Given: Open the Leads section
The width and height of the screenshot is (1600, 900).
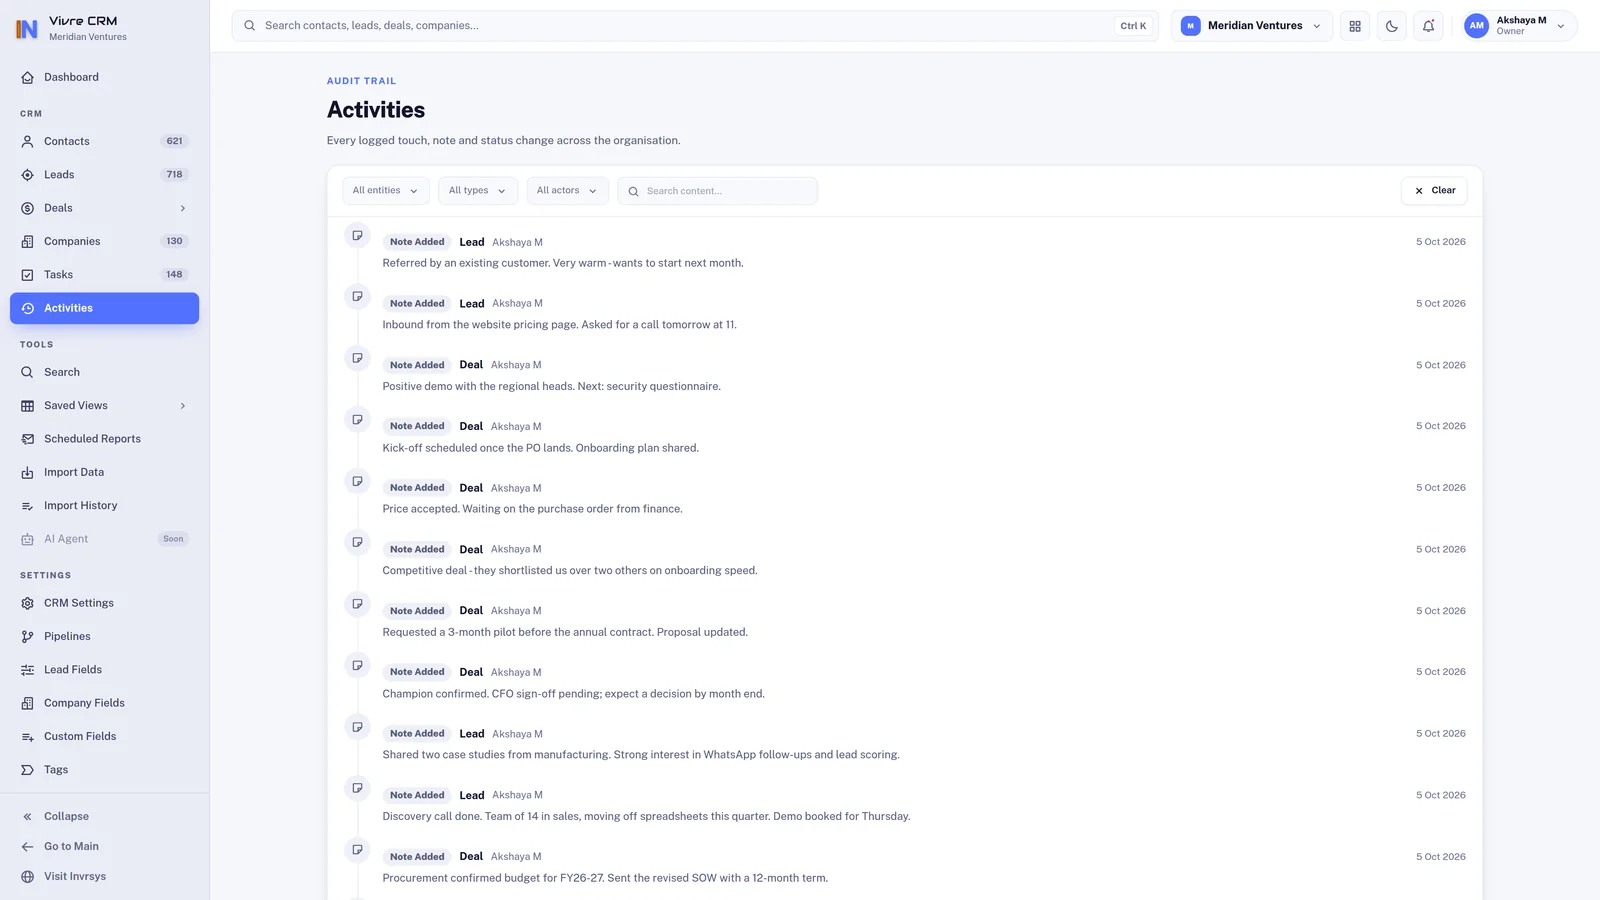Looking at the screenshot, I should [104, 174].
